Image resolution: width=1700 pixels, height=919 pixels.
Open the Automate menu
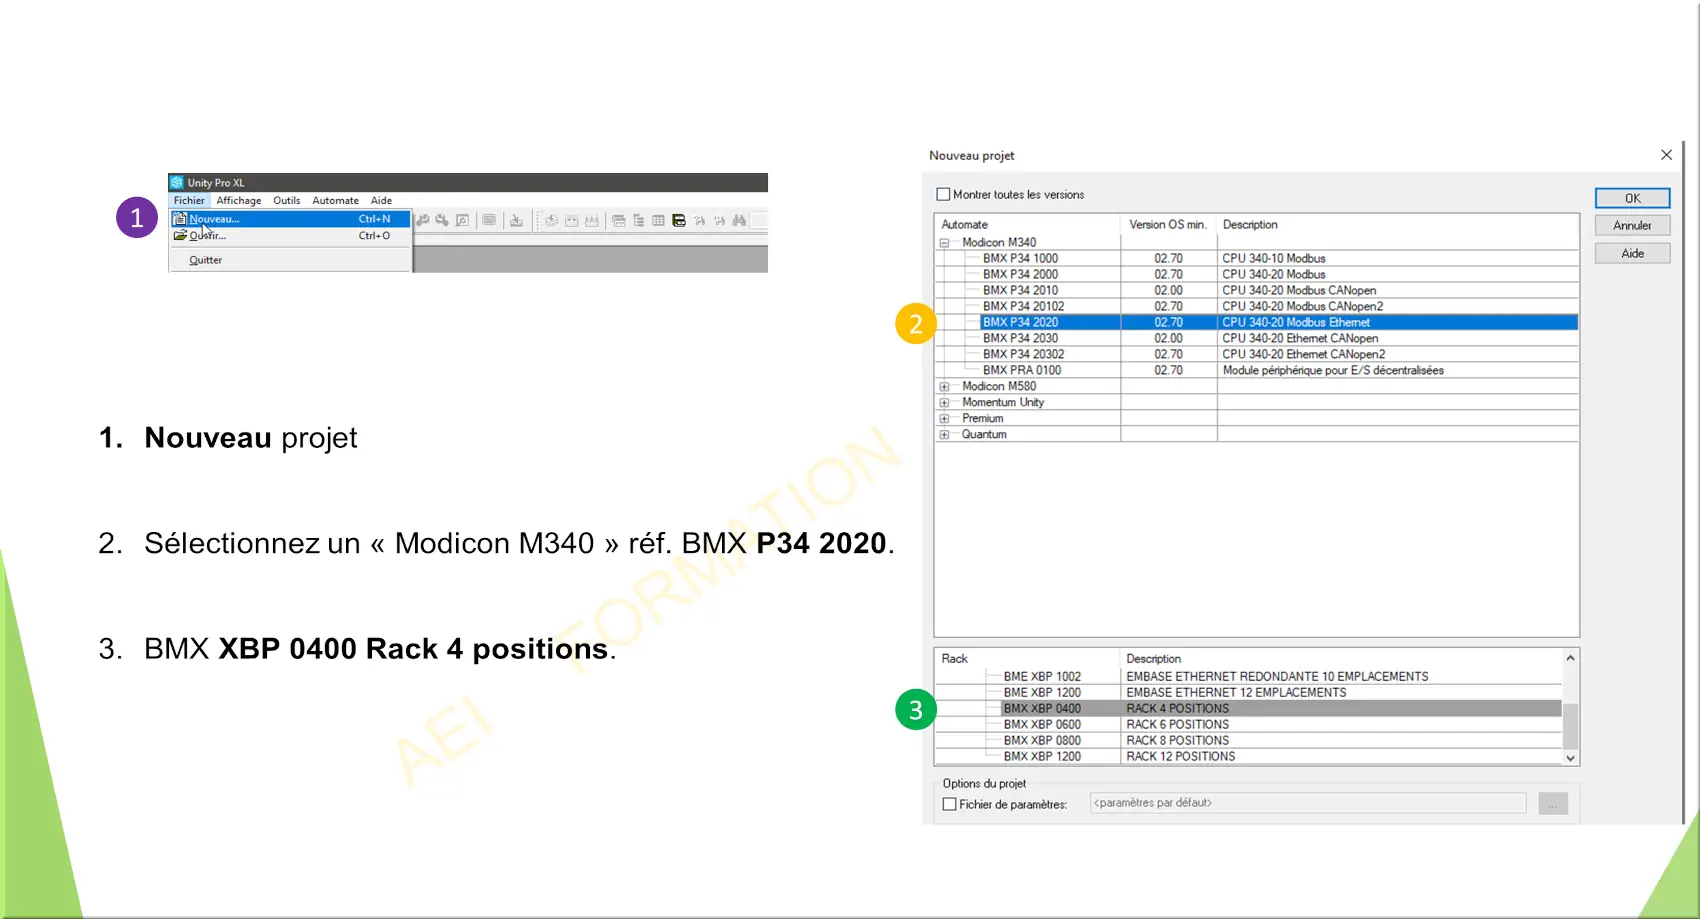coord(336,201)
